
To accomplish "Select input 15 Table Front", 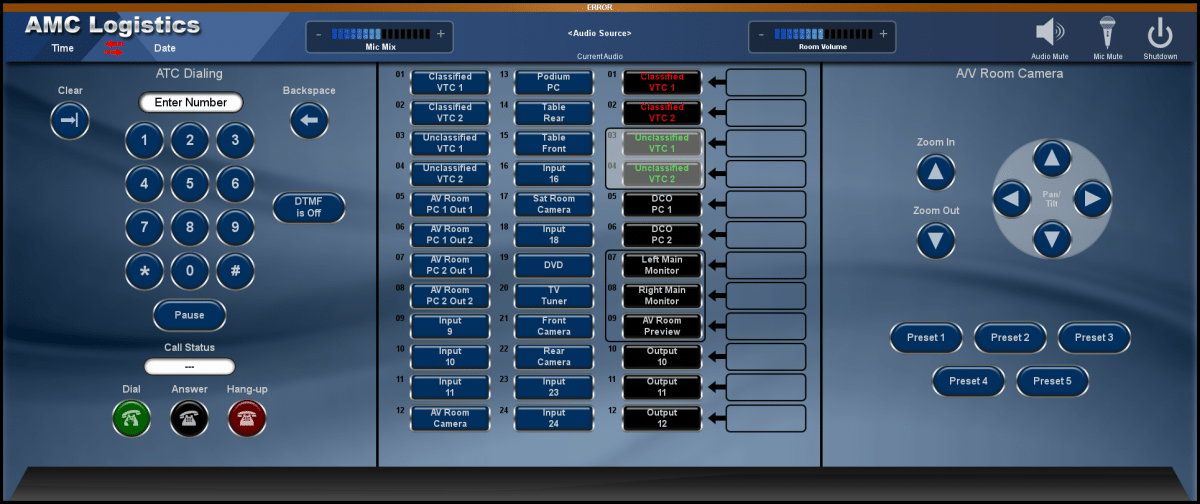I will pyautogui.click(x=554, y=143).
